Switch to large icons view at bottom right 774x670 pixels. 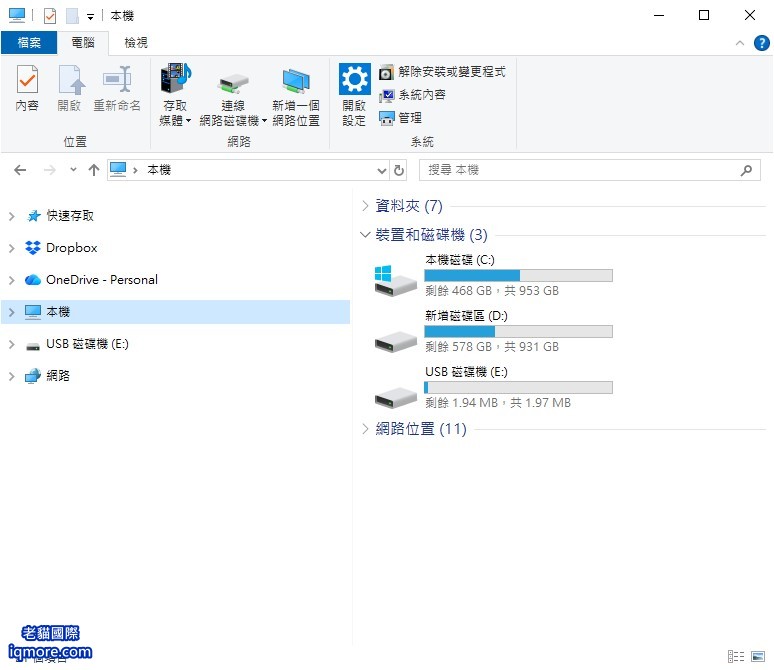758,656
